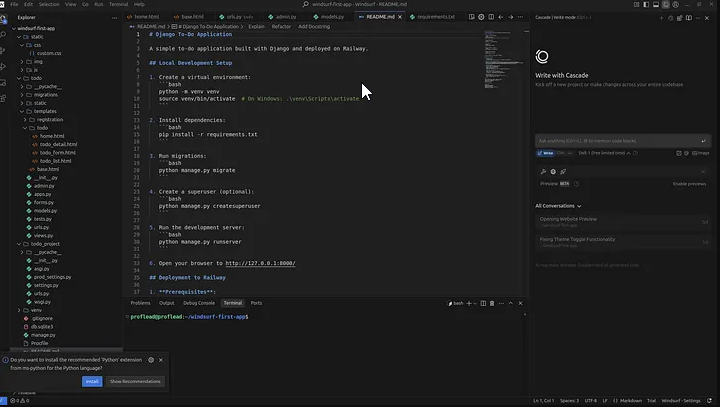
Task: Open the Search view in activity bar
Action: click(3, 34)
